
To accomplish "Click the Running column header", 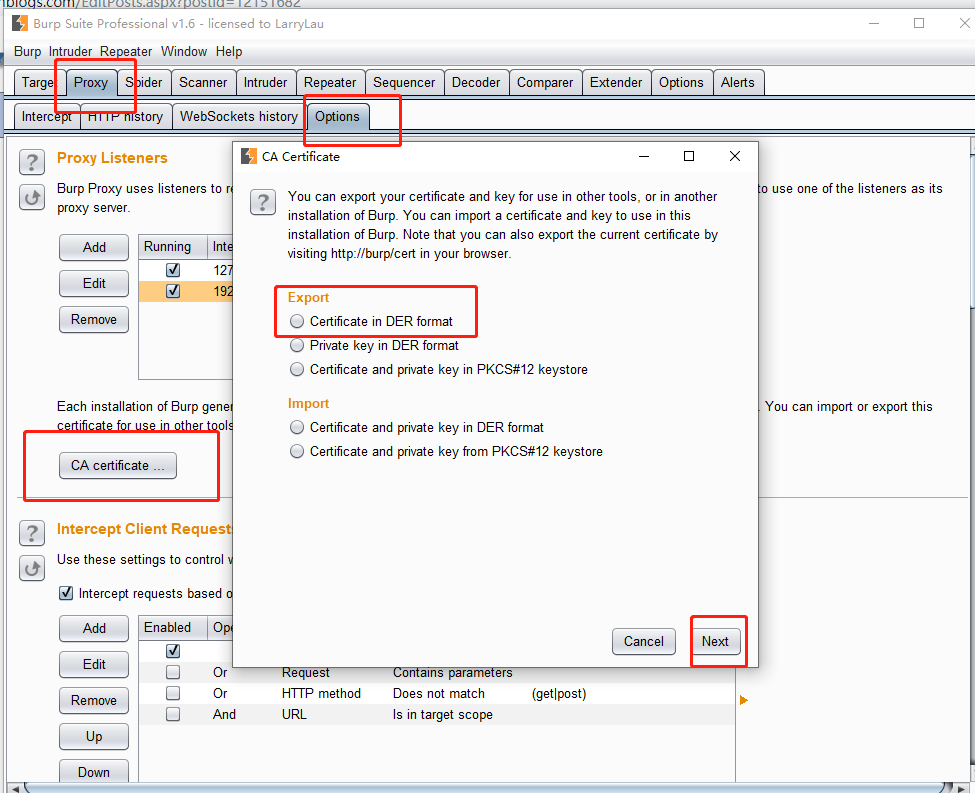I will (173, 247).
